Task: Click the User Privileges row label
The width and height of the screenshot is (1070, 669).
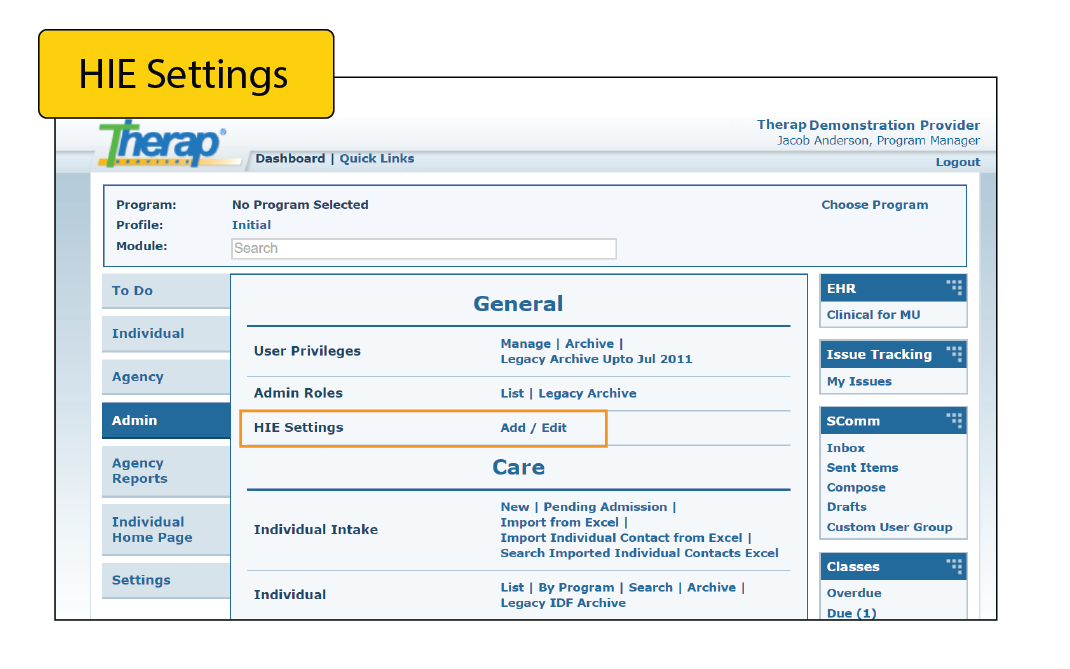Action: click(x=307, y=352)
